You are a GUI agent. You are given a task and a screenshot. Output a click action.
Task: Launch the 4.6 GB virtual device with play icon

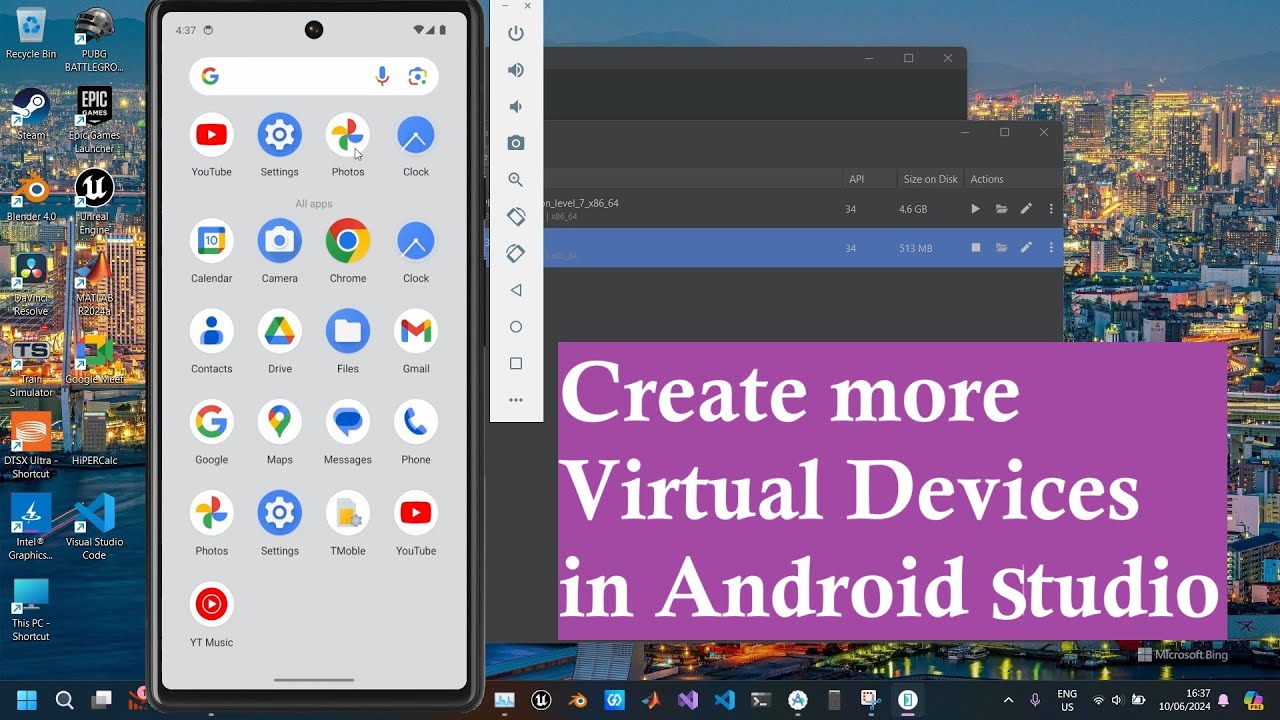tap(975, 209)
